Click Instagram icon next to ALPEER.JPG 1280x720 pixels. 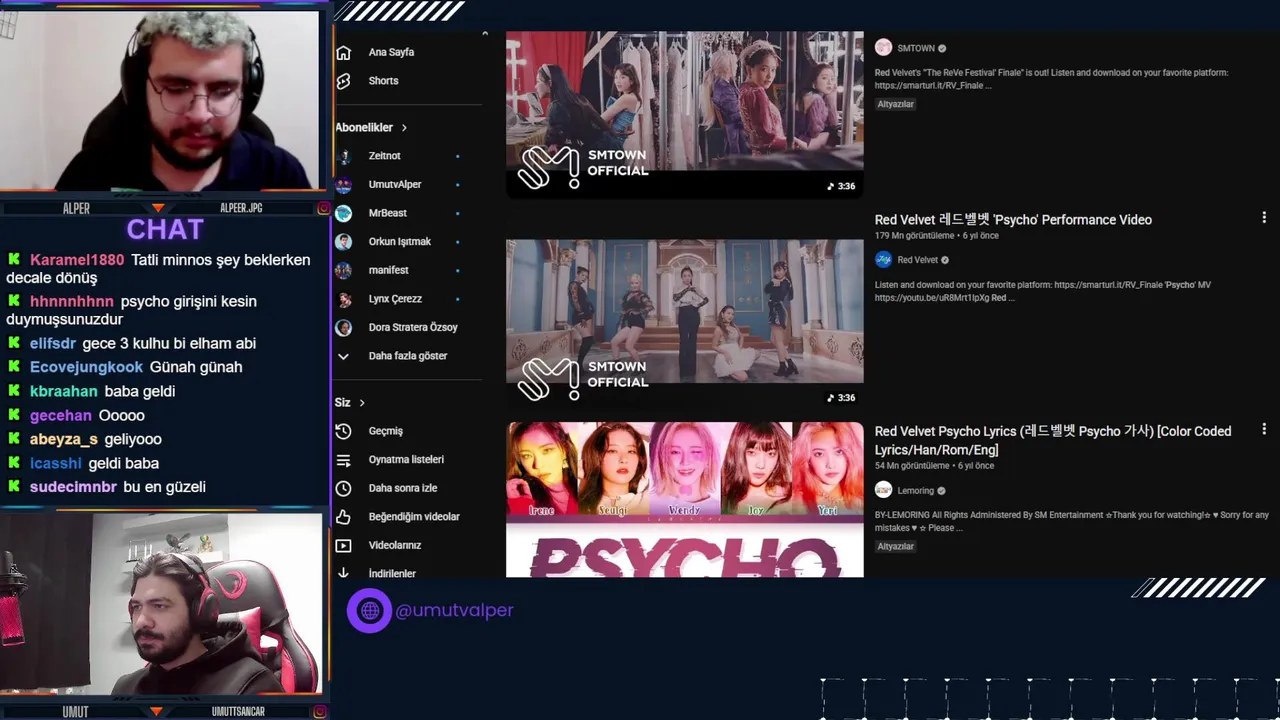323,208
